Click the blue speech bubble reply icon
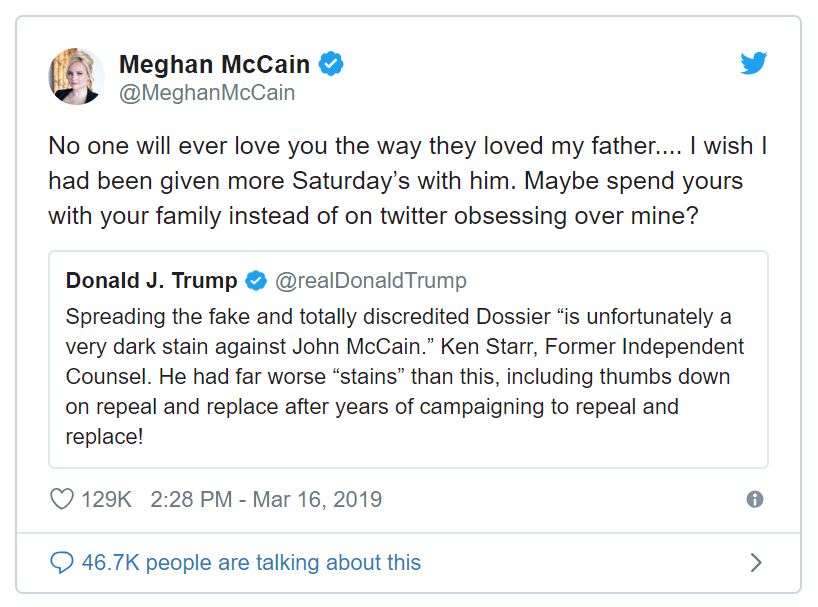 pos(62,562)
